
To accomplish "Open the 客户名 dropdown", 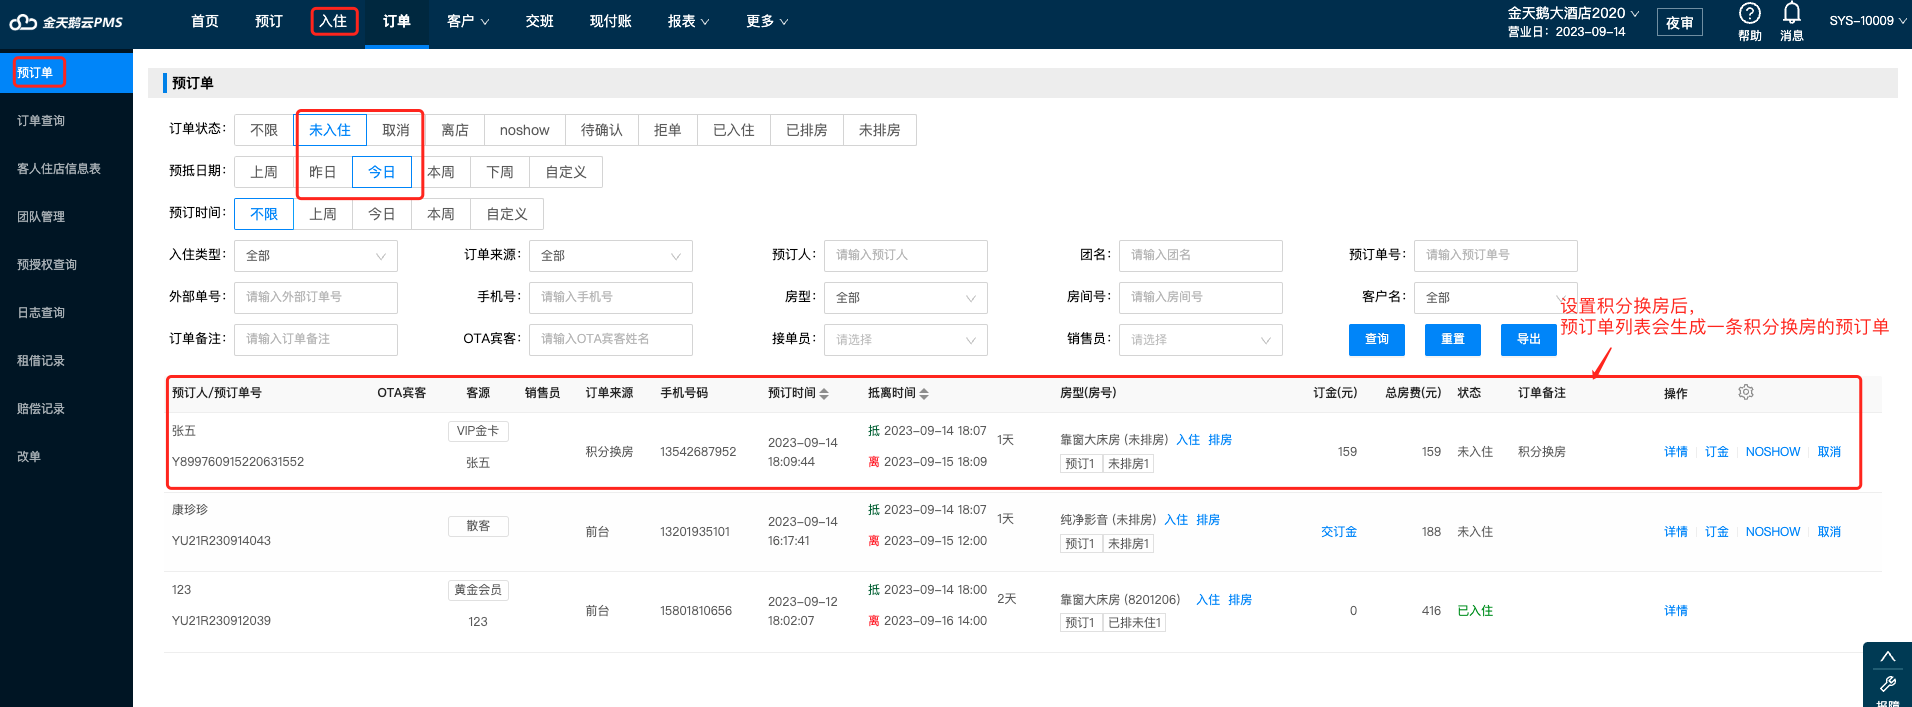I will 1496,298.
